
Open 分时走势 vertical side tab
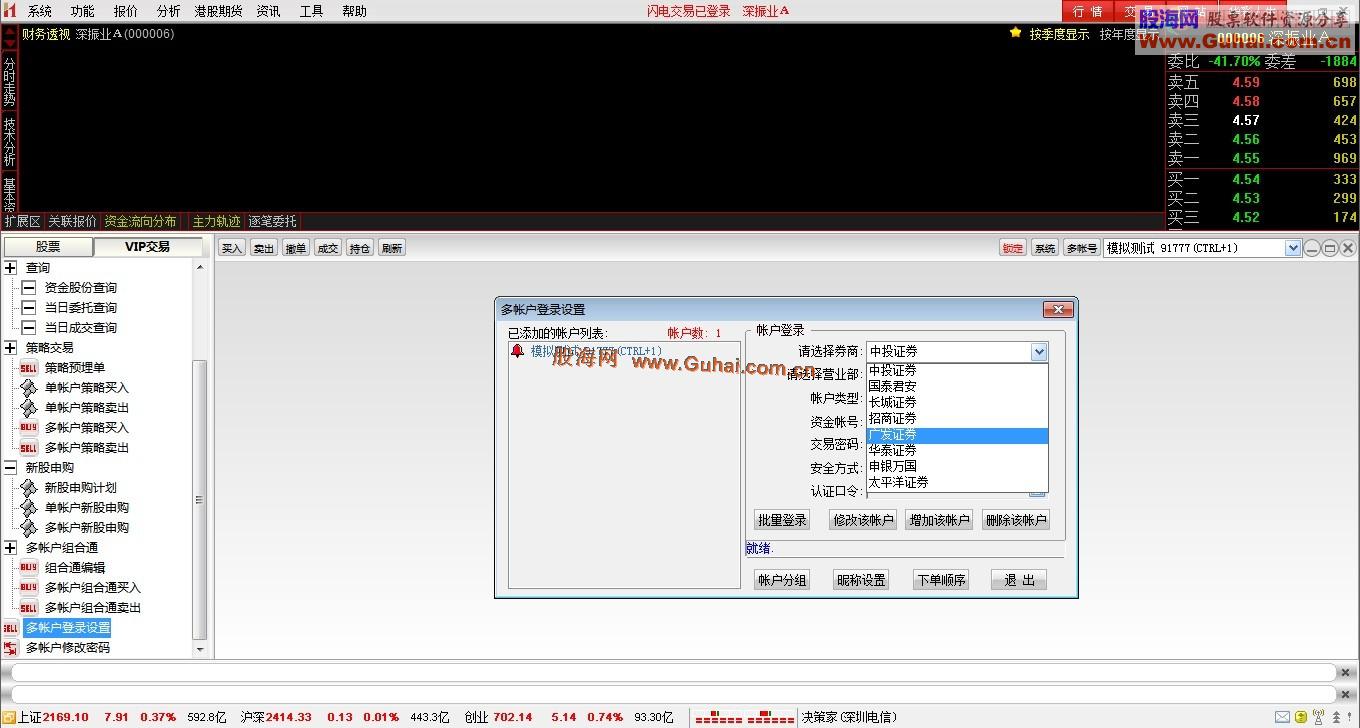point(9,81)
